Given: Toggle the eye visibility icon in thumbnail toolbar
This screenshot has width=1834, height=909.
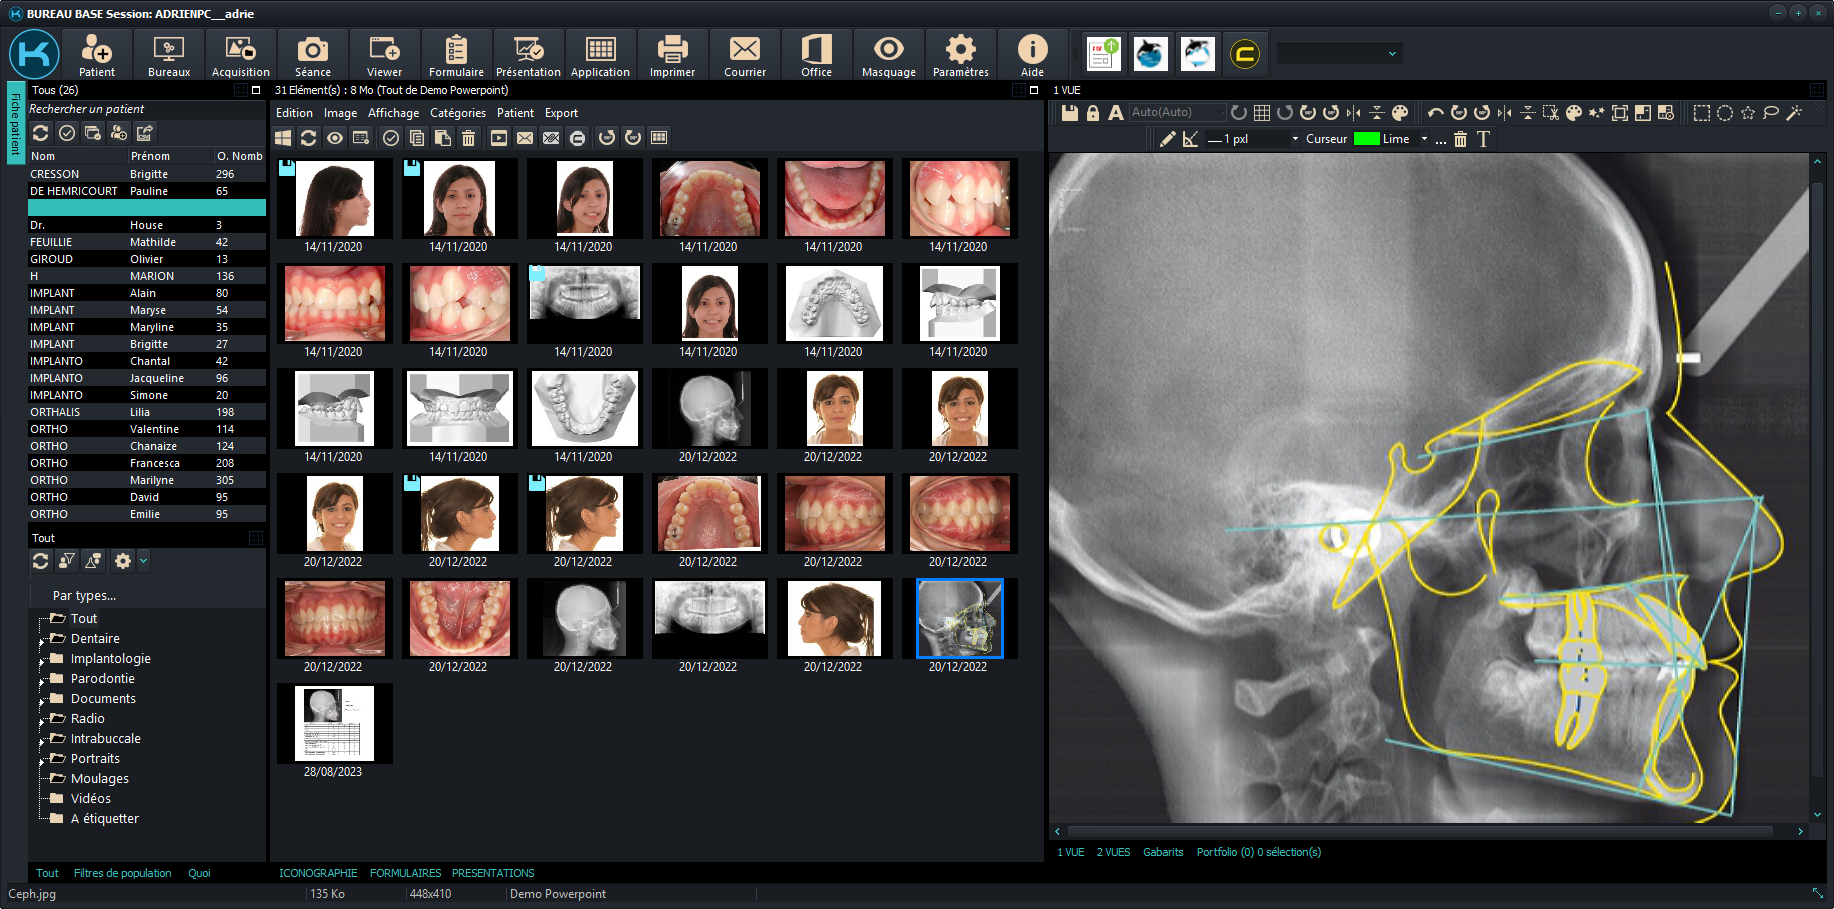Looking at the screenshot, I should click(335, 138).
